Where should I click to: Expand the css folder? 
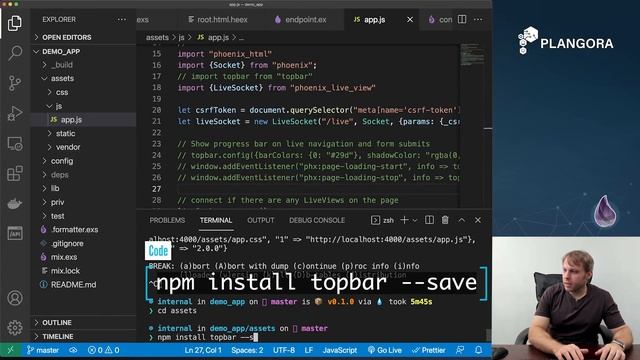coord(84,92)
